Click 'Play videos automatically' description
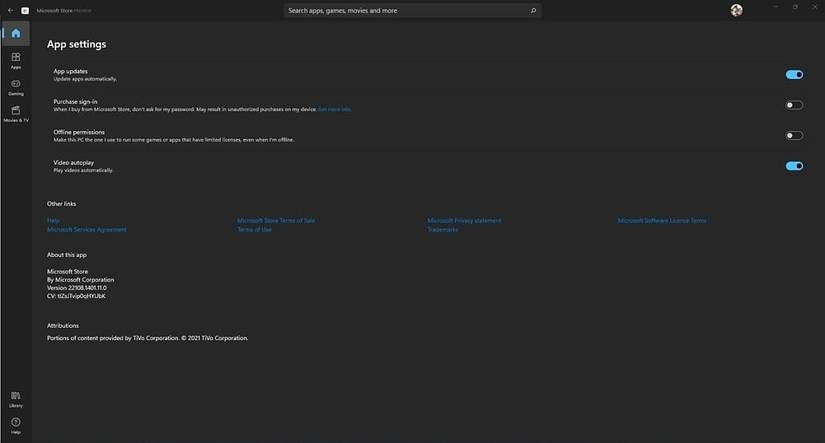The width and height of the screenshot is (825, 443). pyautogui.click(x=83, y=170)
